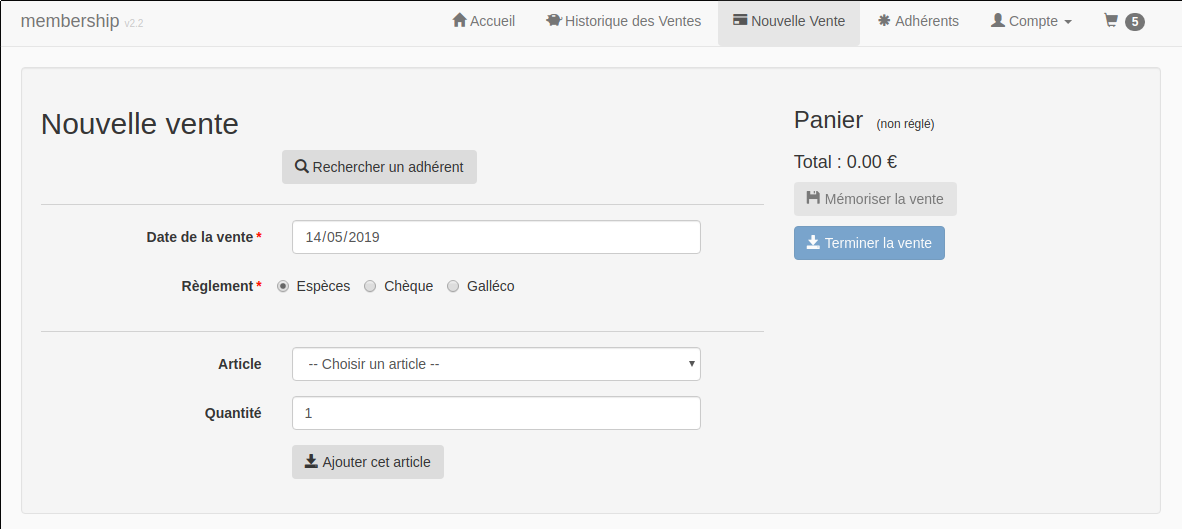Click the piggy bank icon for sales history
Viewport: 1182px width, 529px height.
(x=553, y=20)
